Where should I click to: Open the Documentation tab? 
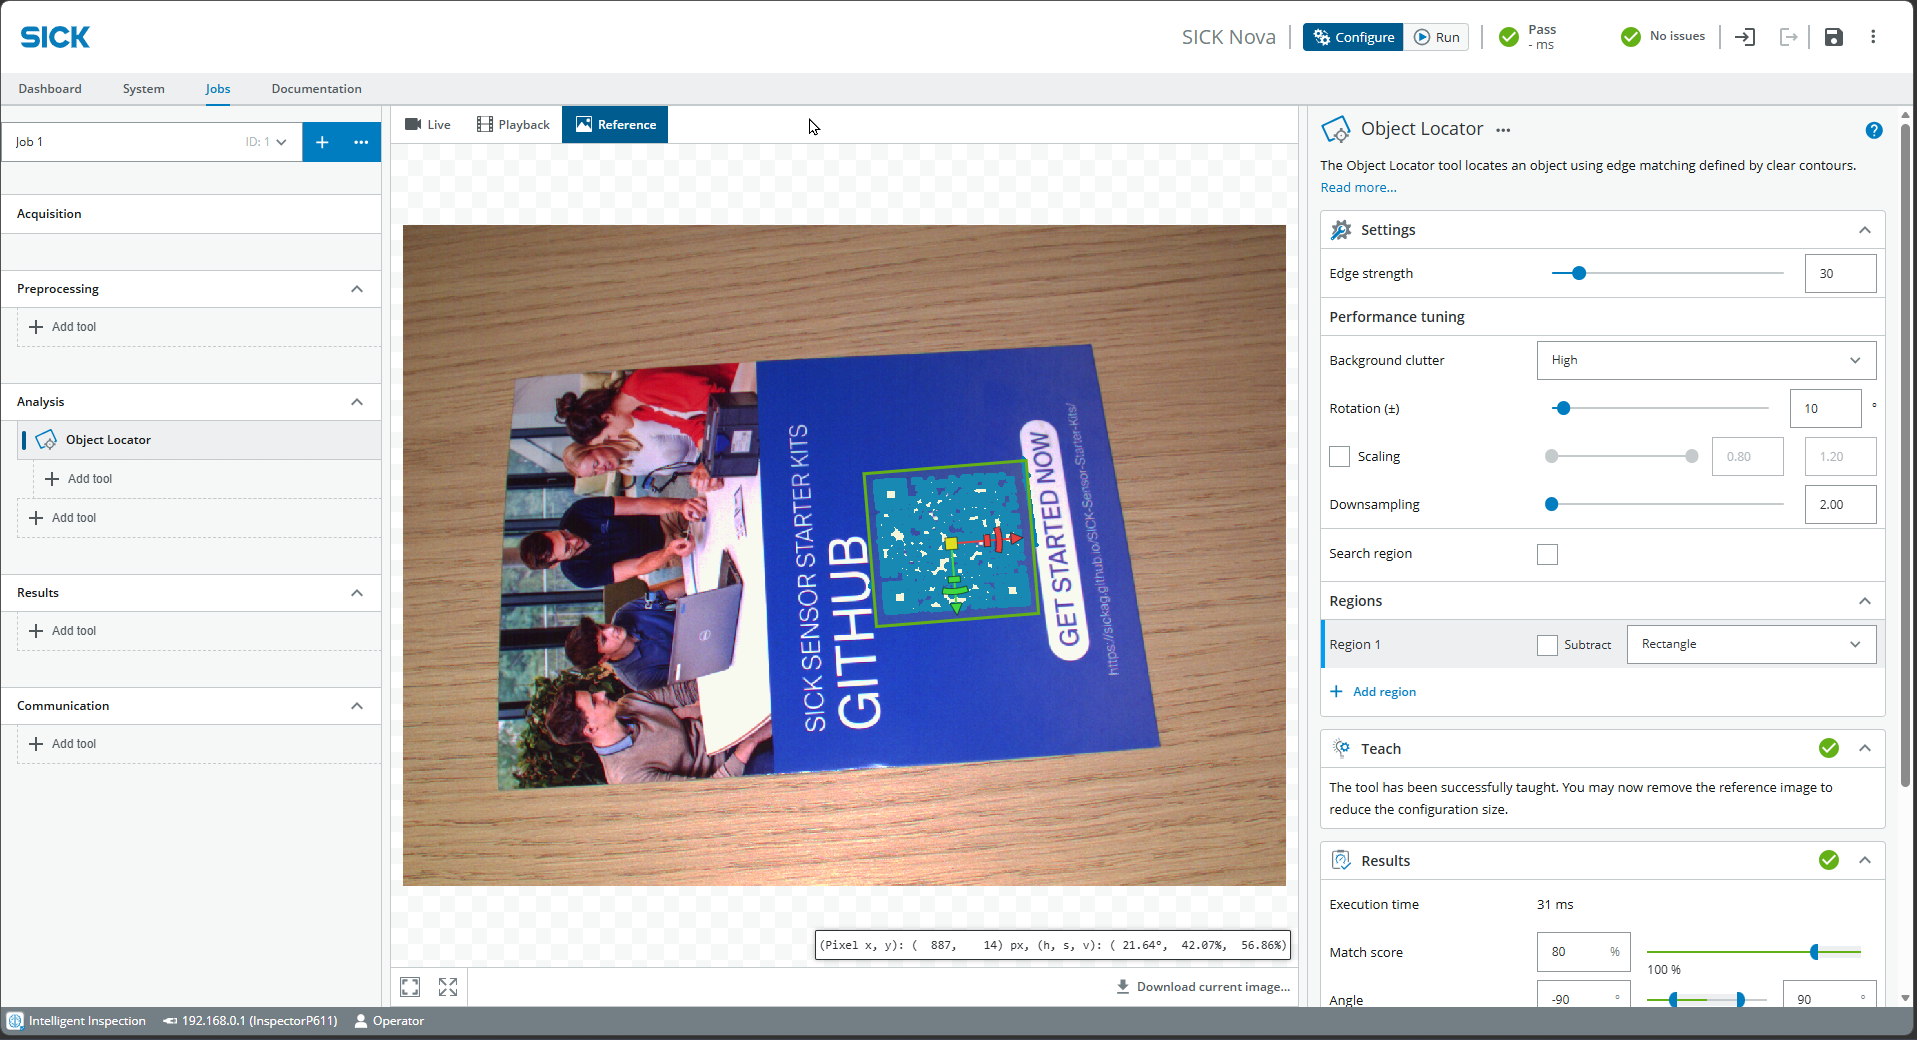(316, 89)
